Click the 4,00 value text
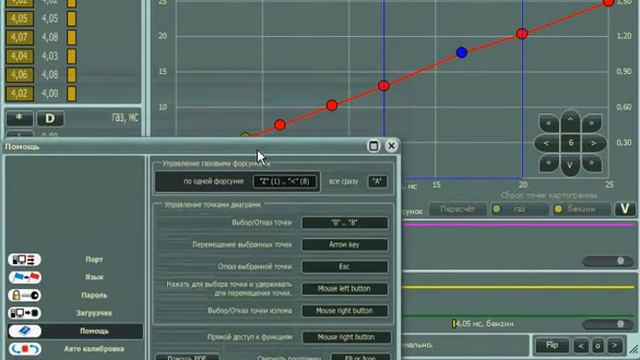Image resolution: width=640 pixels, height=360 pixels. 50,93
